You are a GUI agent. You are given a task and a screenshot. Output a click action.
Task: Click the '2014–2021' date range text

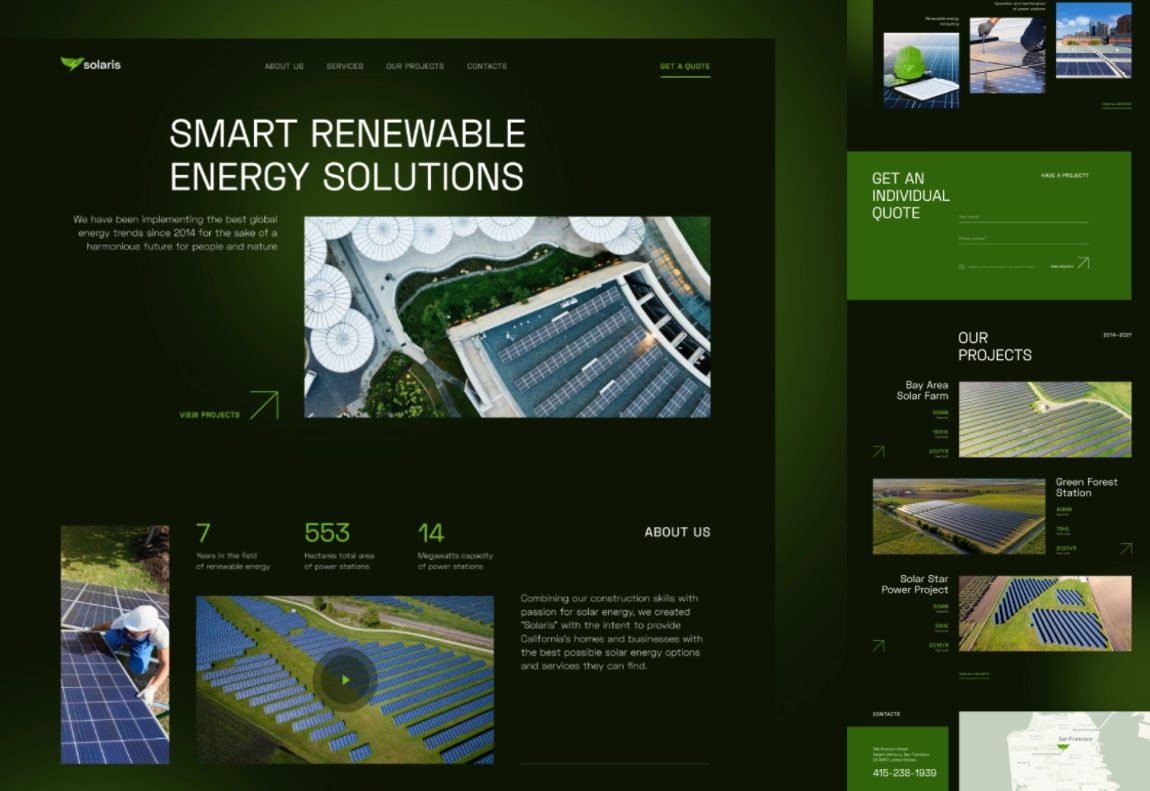point(1117,335)
